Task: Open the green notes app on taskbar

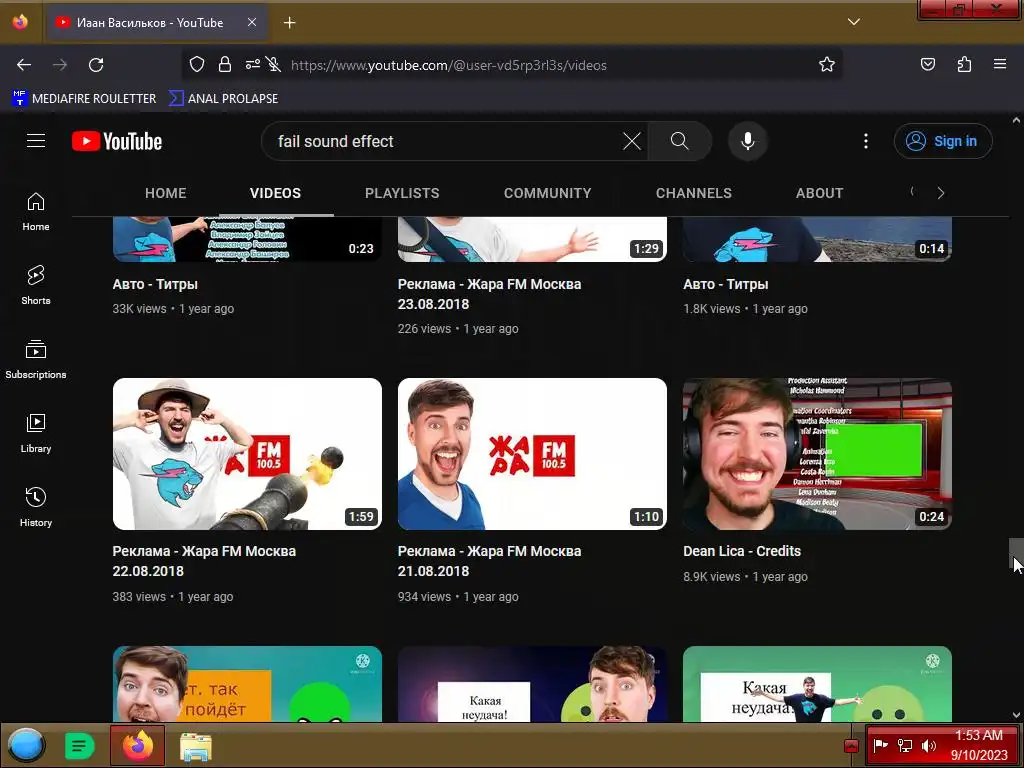Action: click(x=80, y=746)
